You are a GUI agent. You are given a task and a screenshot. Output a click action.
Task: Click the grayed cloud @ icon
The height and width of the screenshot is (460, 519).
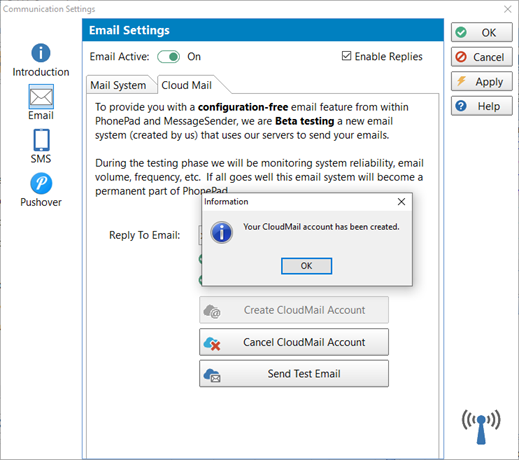pyautogui.click(x=212, y=311)
